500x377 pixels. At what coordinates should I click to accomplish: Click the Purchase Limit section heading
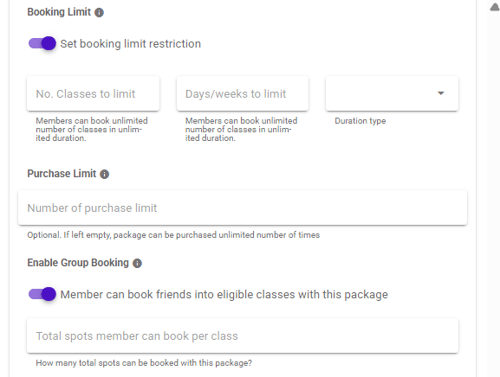(62, 174)
